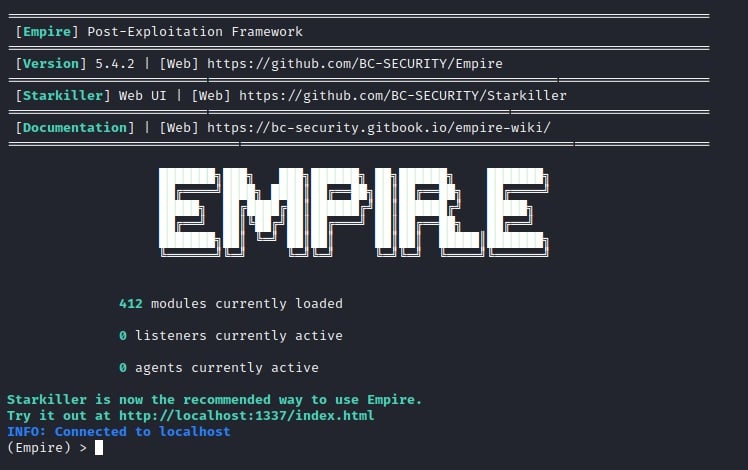Open the localhost:1337 index.html link
Image resolution: width=748 pixels, height=470 pixels.
coord(246,416)
